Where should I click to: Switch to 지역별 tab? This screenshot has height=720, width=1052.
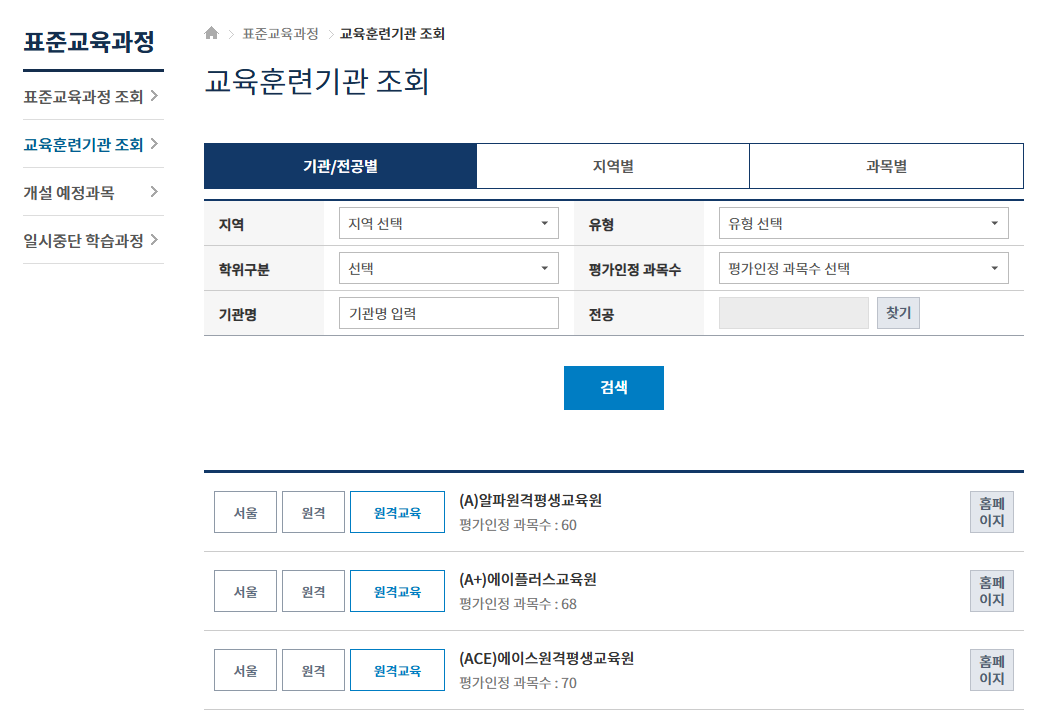pos(613,166)
